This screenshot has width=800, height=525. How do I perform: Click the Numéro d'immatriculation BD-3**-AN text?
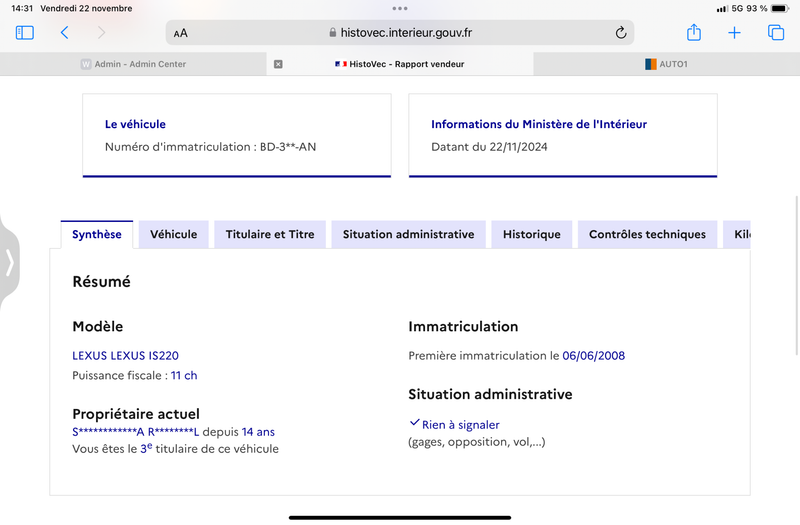(x=211, y=147)
